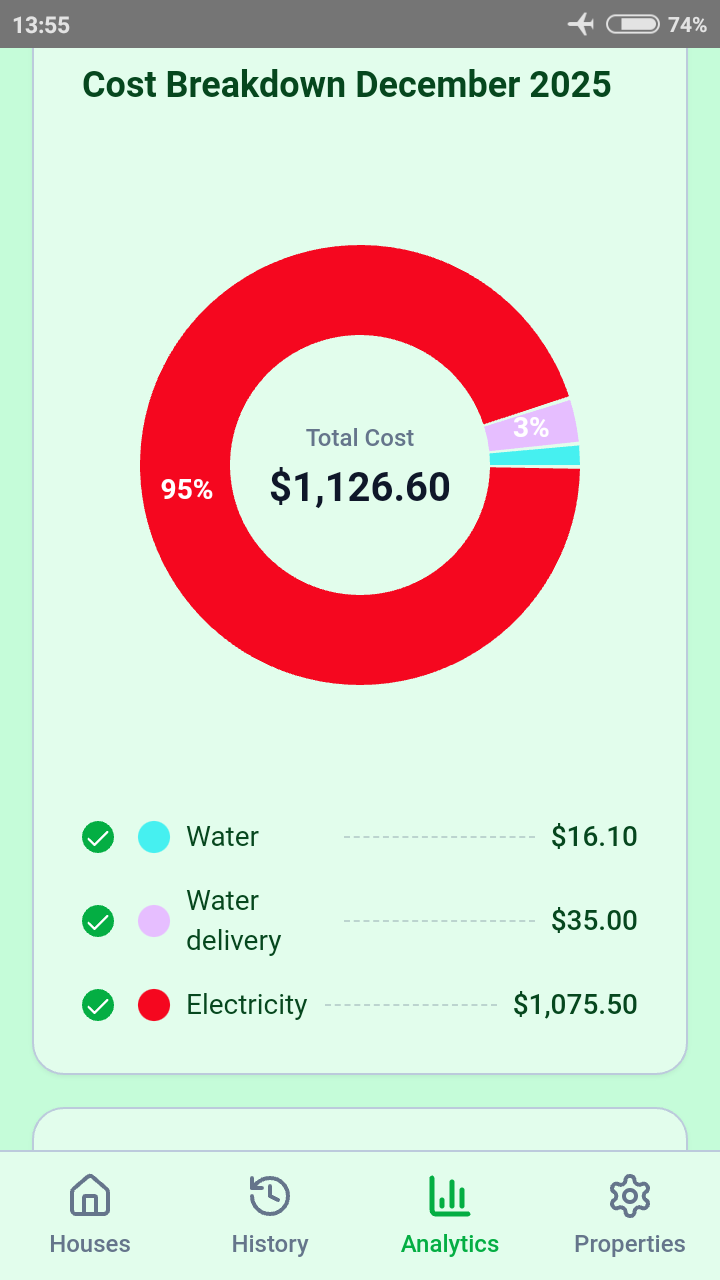The image size is (720, 1280).
Task: Switch to the History tab label
Action: click(x=270, y=1244)
